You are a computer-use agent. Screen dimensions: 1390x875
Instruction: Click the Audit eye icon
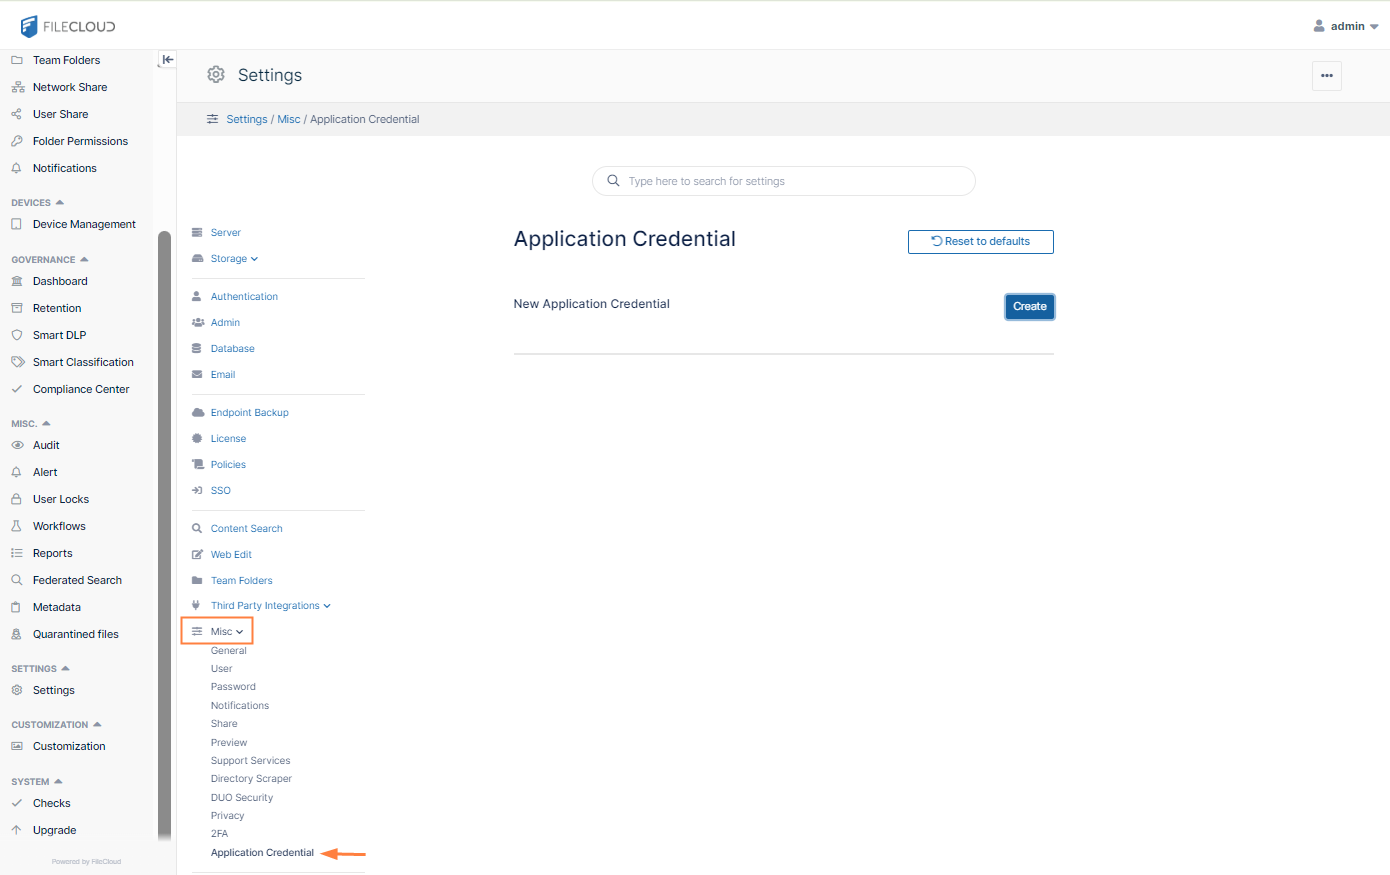click(x=17, y=445)
